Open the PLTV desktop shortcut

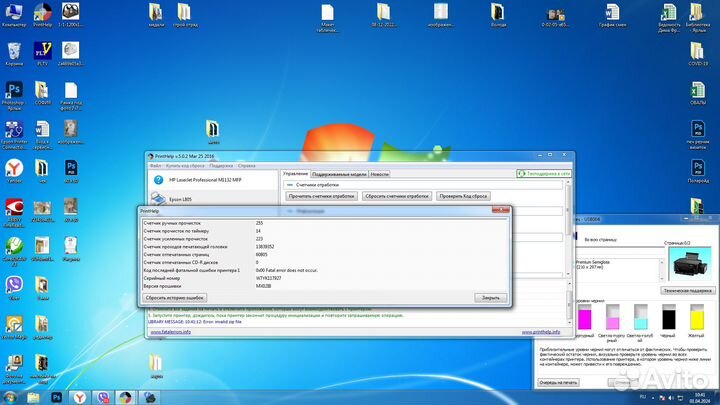click(x=42, y=54)
